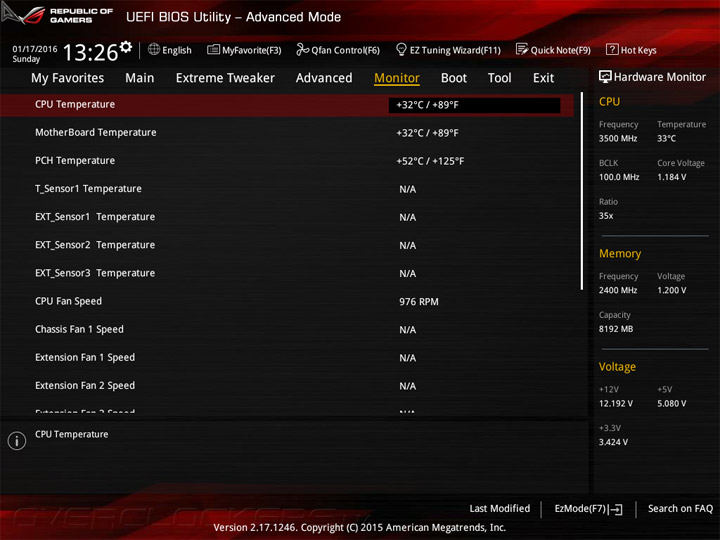Launch Qfan Control fan icon
Image resolution: width=720 pixels, height=540 pixels.
302,49
